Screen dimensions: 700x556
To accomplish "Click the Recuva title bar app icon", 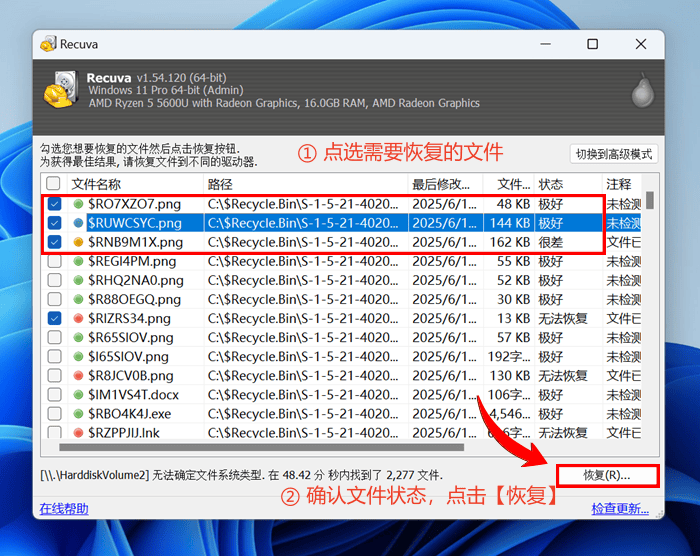I will [48, 44].
